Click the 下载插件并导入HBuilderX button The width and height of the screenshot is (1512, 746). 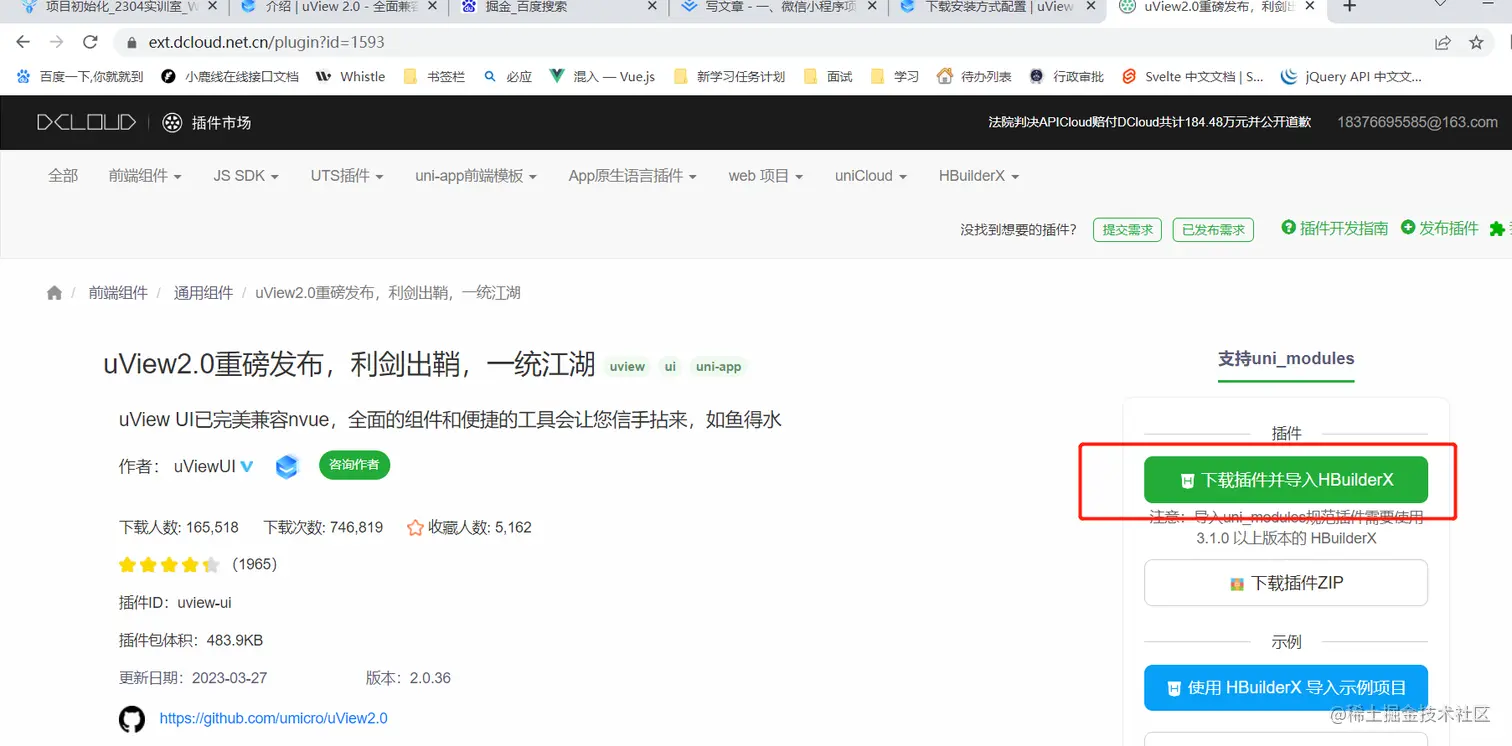coord(1286,480)
